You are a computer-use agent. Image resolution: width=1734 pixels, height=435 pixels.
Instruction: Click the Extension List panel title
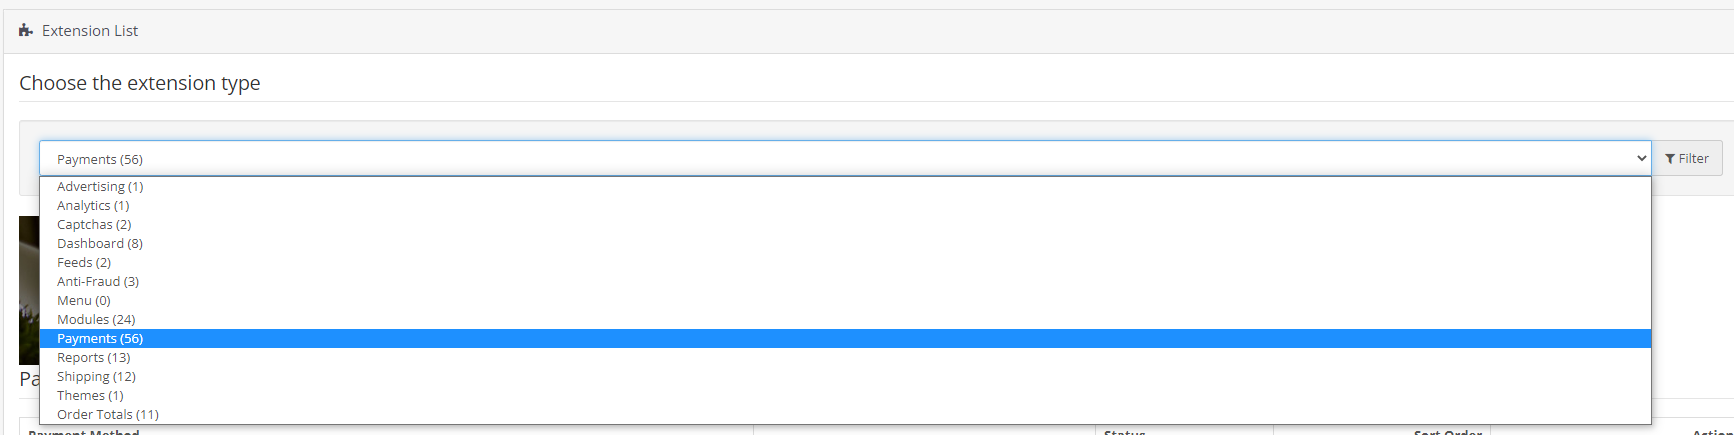(90, 31)
